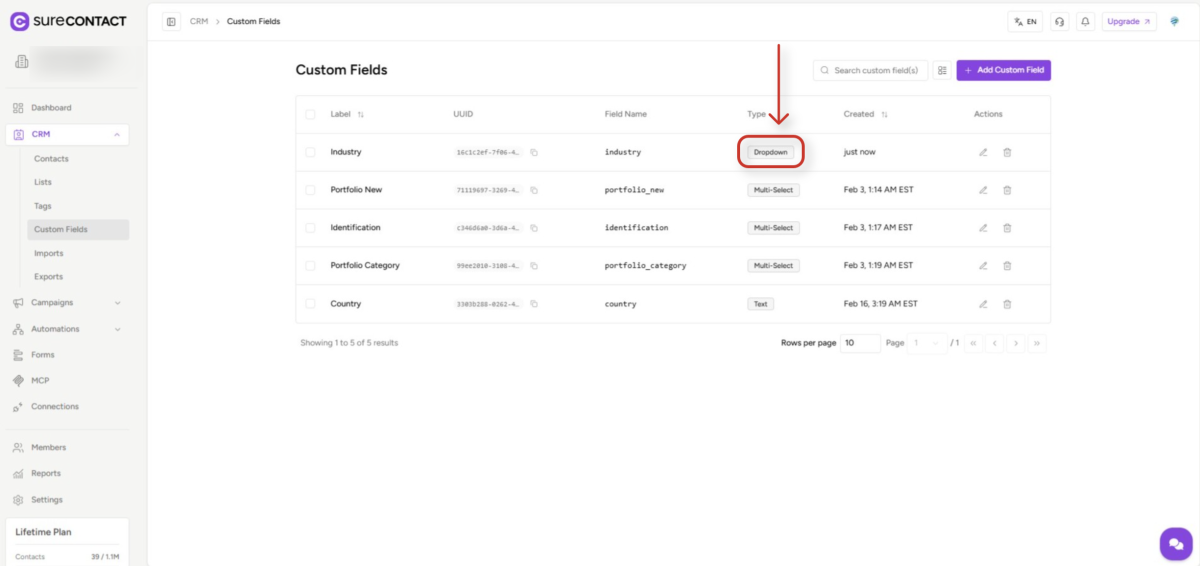Edit the Industry custom field
This screenshot has height=566, width=1200.
[x=983, y=152]
